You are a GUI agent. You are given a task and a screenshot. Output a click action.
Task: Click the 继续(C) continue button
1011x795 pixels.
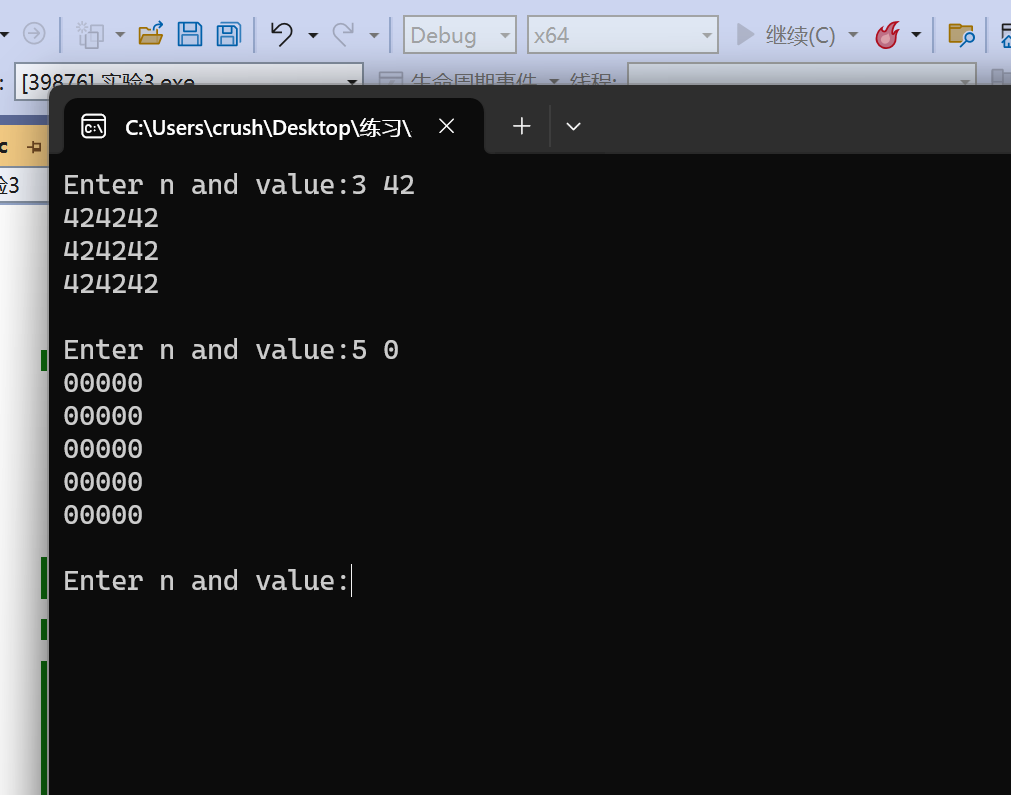point(785,35)
